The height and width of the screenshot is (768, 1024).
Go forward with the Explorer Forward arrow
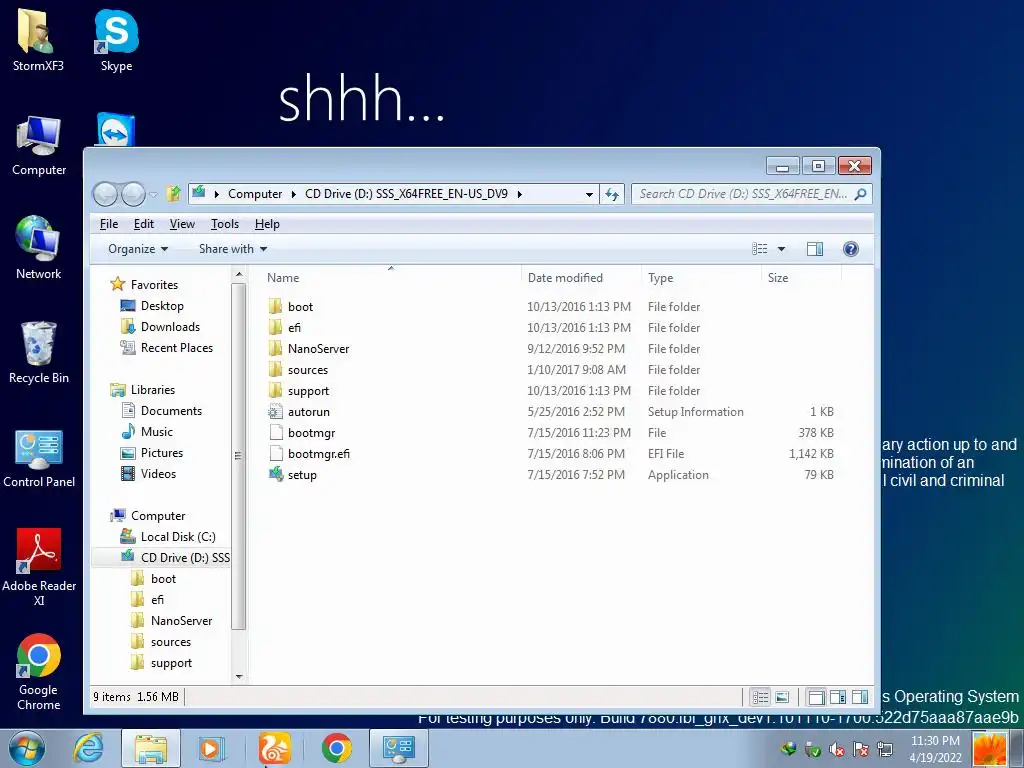pyautogui.click(x=133, y=194)
